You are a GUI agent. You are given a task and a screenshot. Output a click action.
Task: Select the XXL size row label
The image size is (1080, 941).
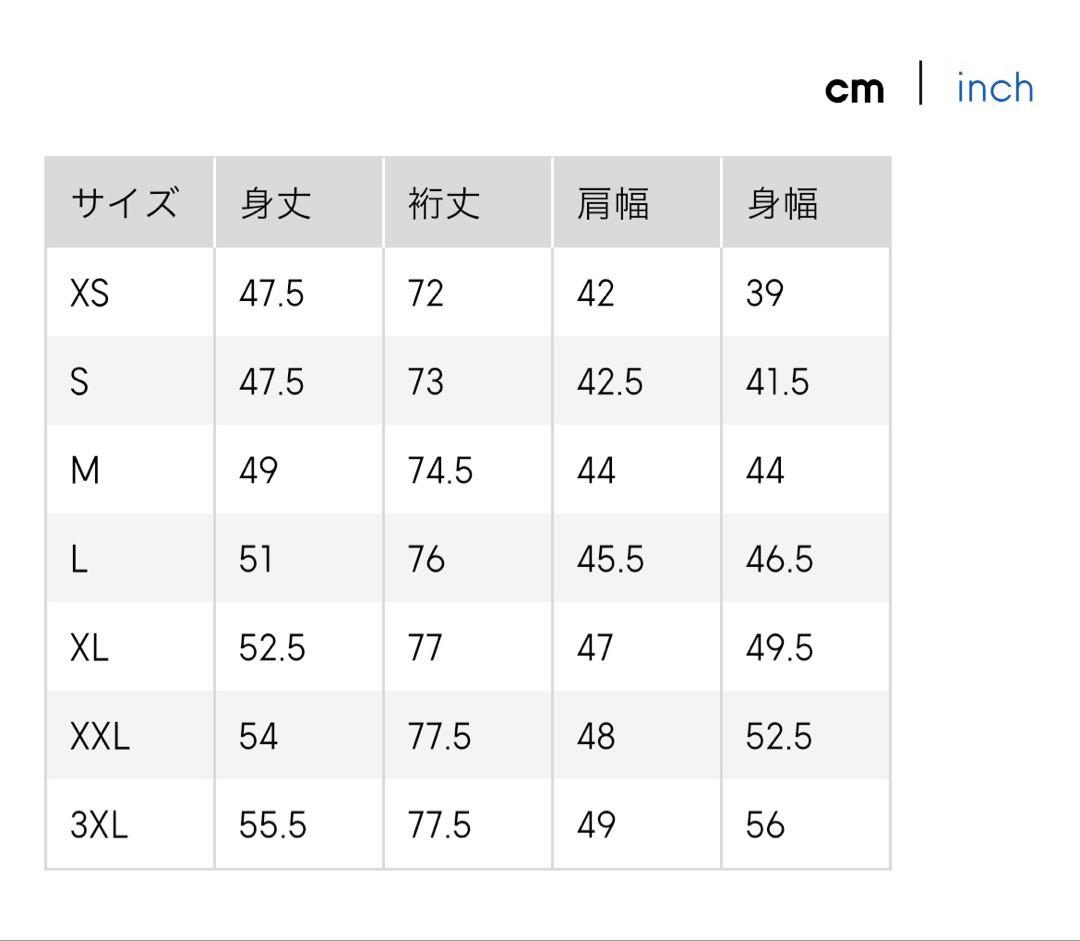point(100,737)
